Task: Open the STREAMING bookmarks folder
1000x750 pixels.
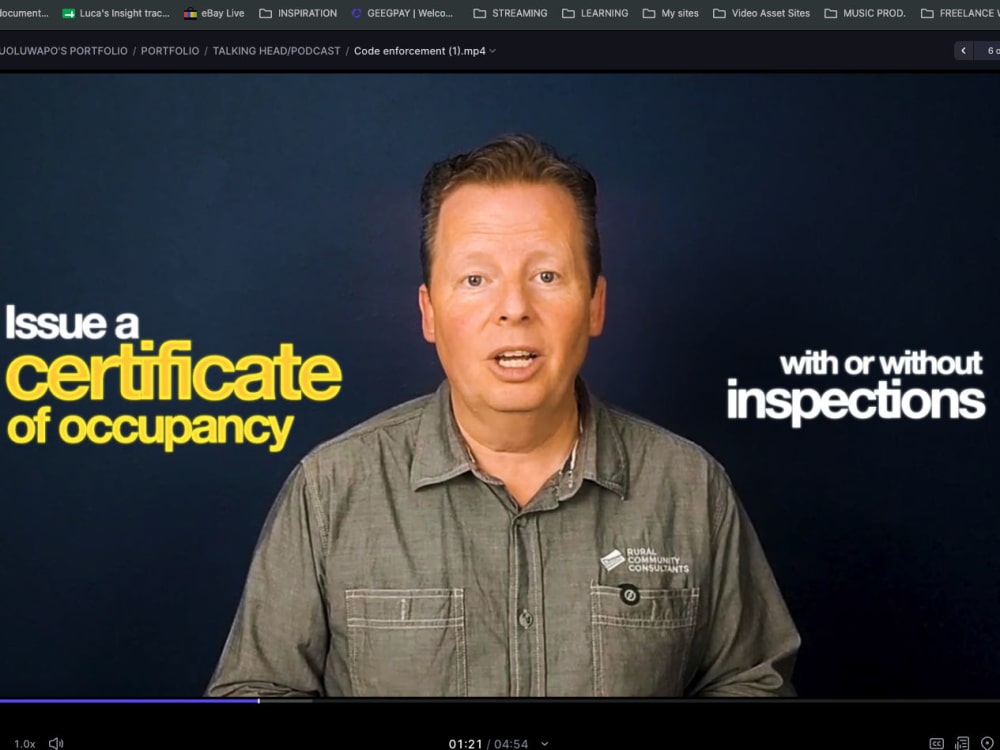Action: (x=510, y=13)
